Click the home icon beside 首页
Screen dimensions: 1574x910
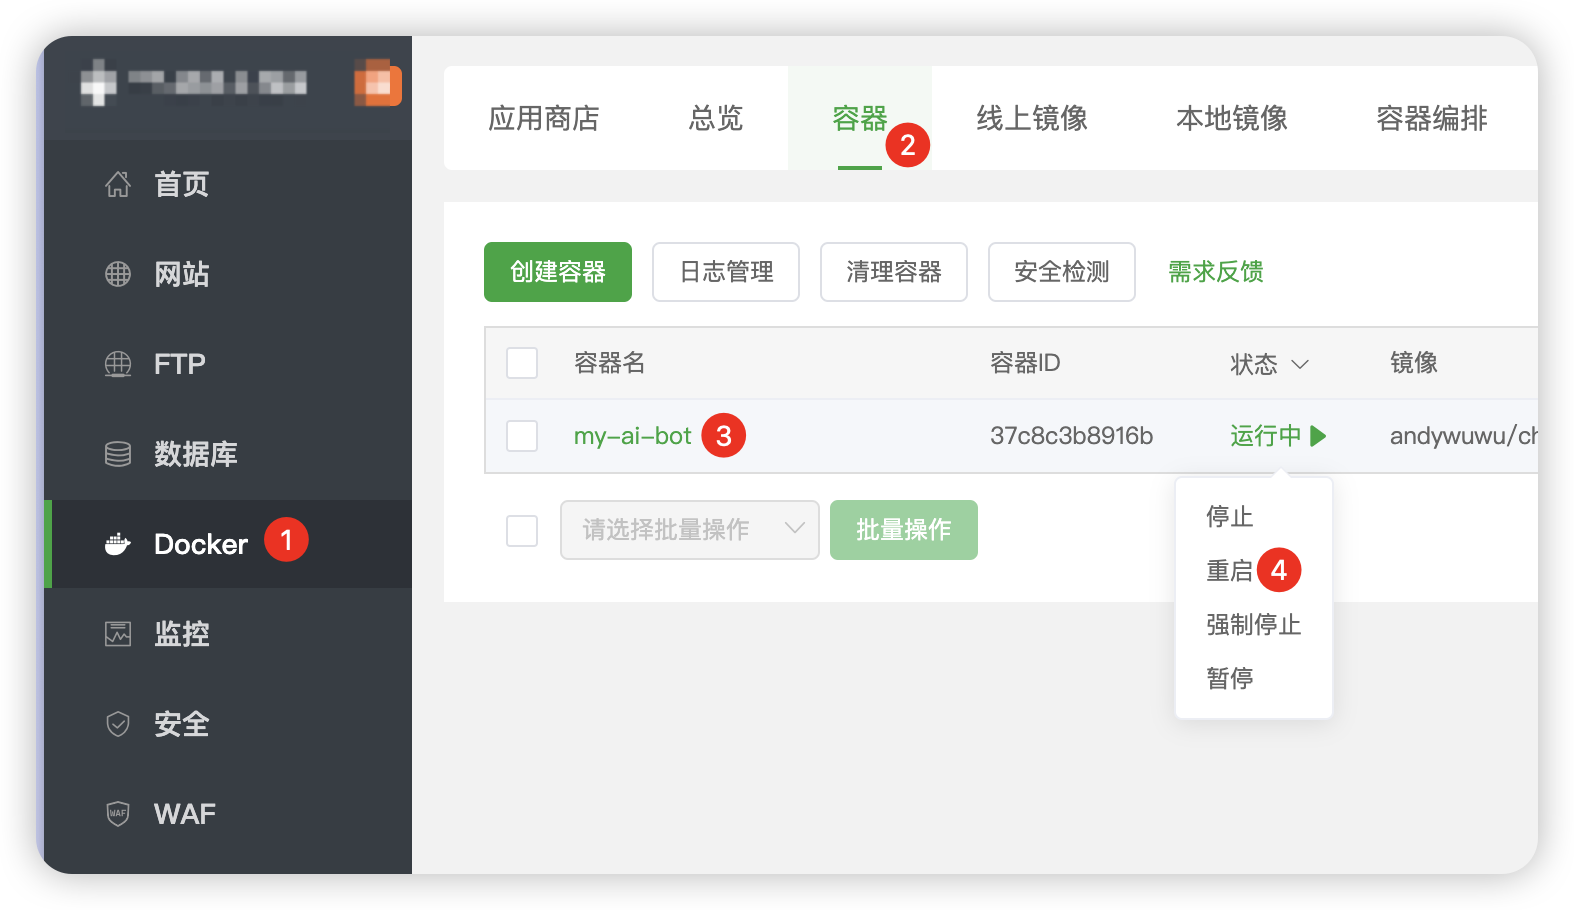118,184
